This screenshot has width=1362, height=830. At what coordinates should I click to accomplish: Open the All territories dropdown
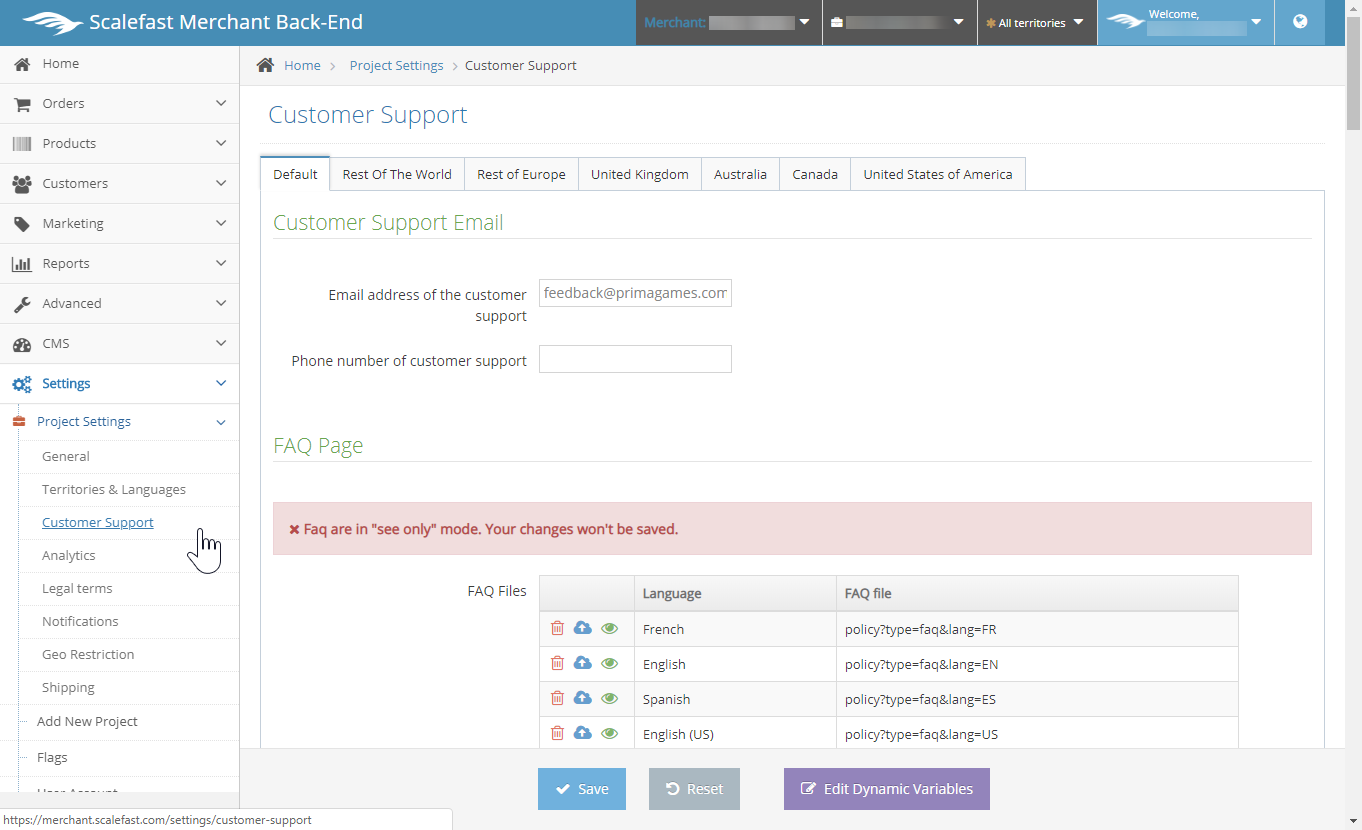tap(1036, 23)
